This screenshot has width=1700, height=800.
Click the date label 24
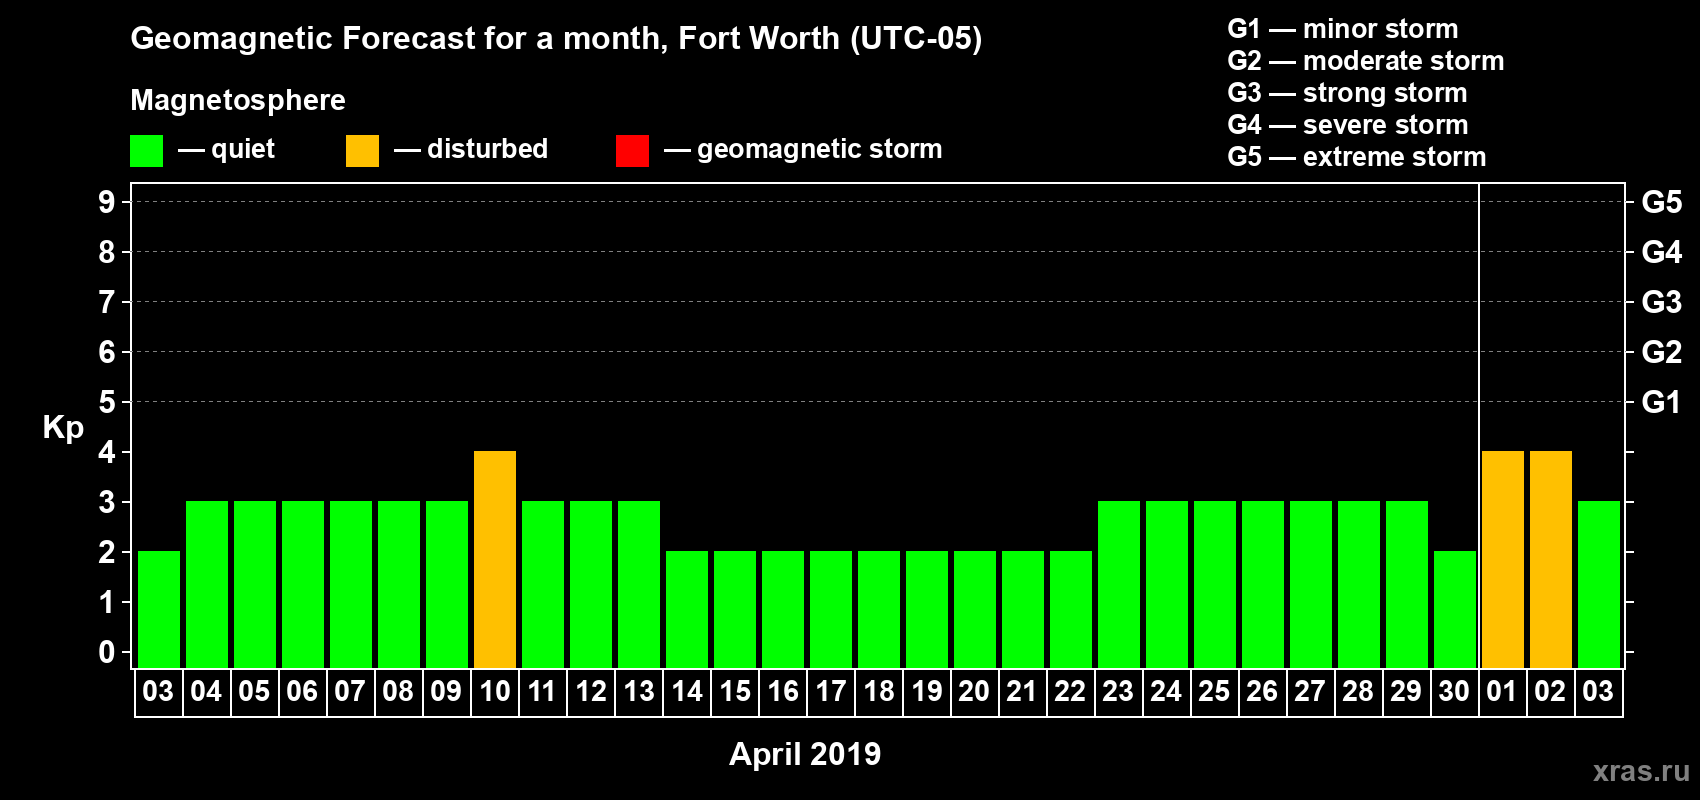pos(1166,692)
